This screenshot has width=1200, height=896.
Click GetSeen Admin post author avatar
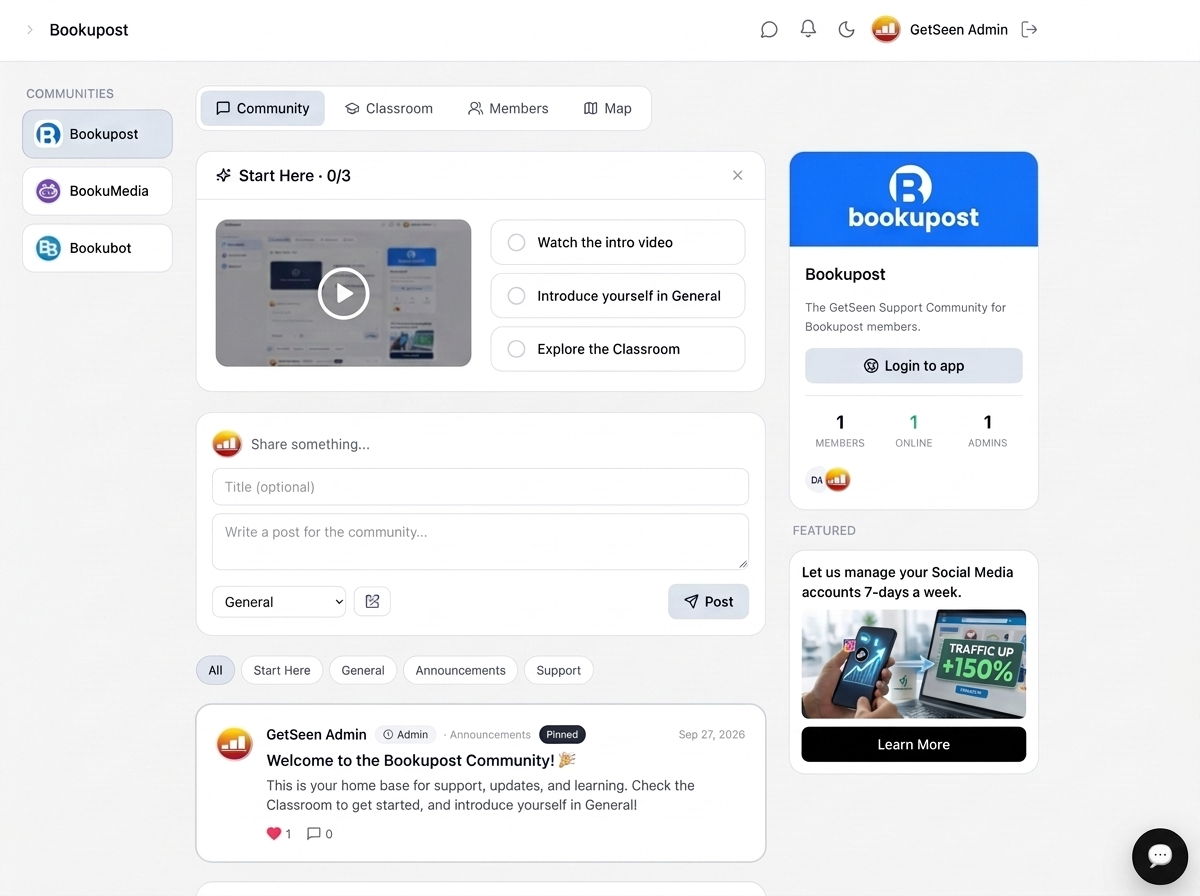[x=234, y=743]
